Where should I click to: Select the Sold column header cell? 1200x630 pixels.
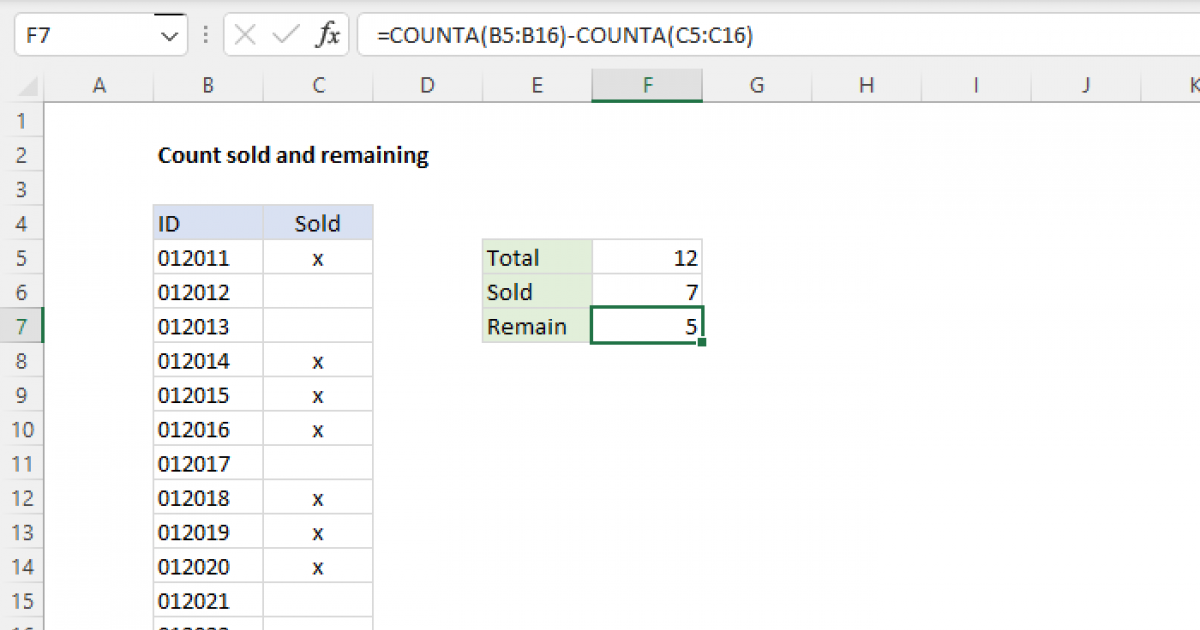[x=317, y=223]
